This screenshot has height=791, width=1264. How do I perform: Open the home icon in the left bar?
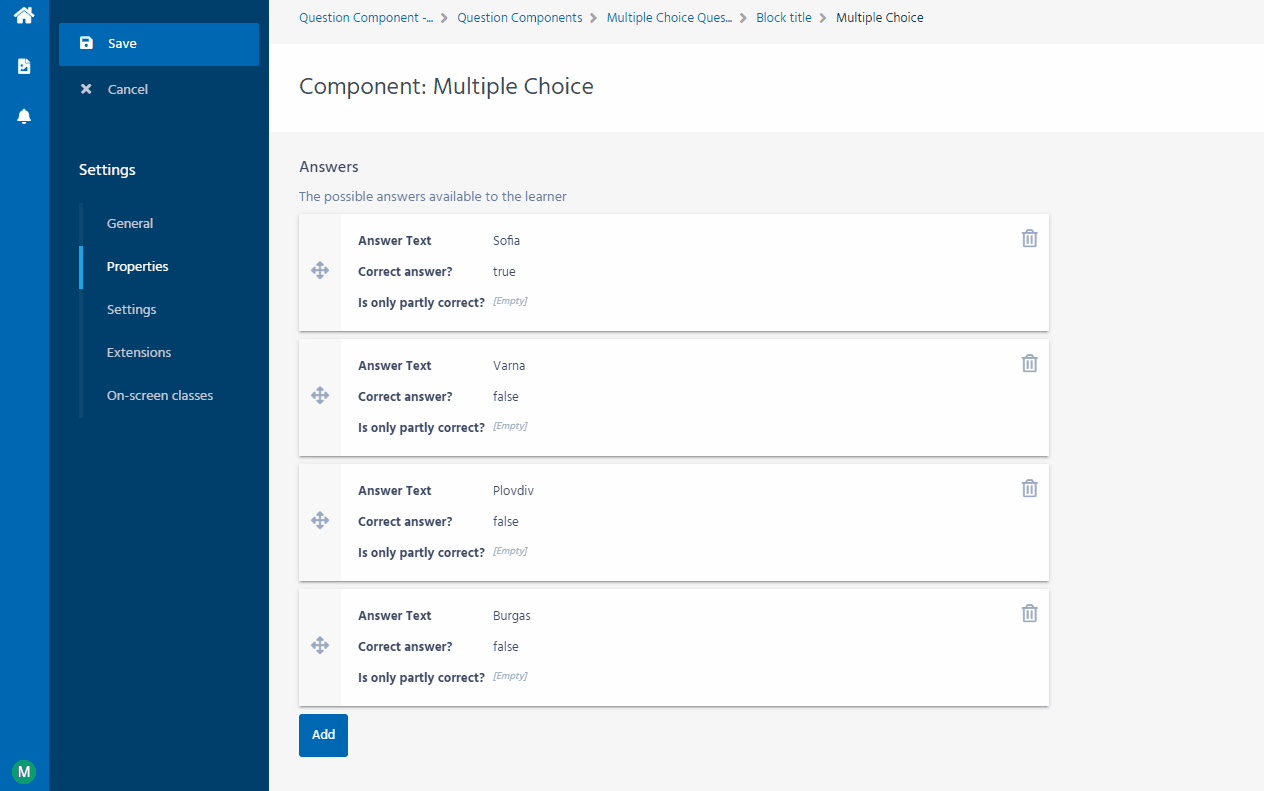coord(23,16)
